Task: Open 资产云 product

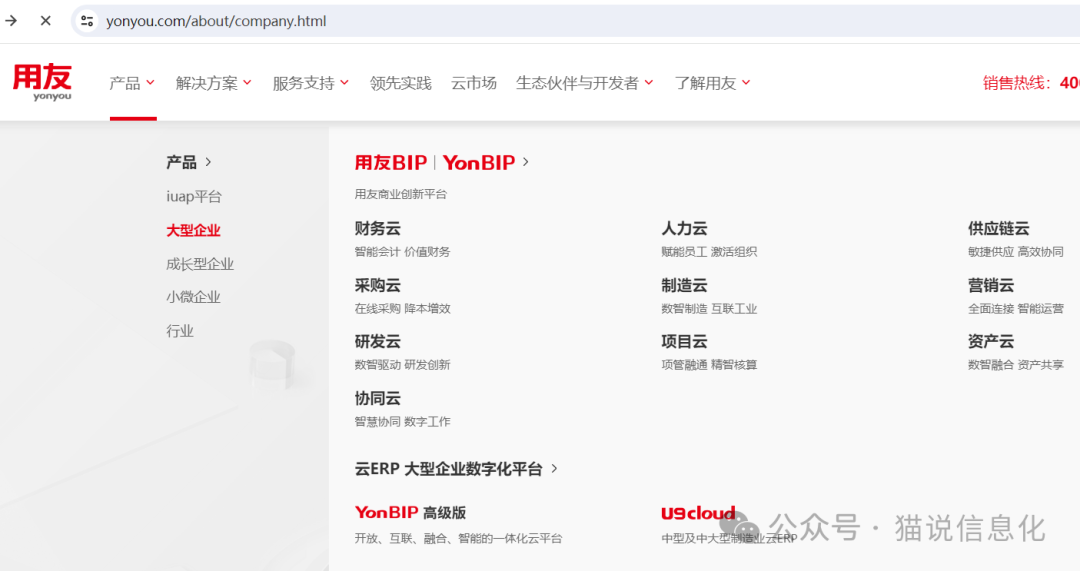Action: tap(990, 342)
